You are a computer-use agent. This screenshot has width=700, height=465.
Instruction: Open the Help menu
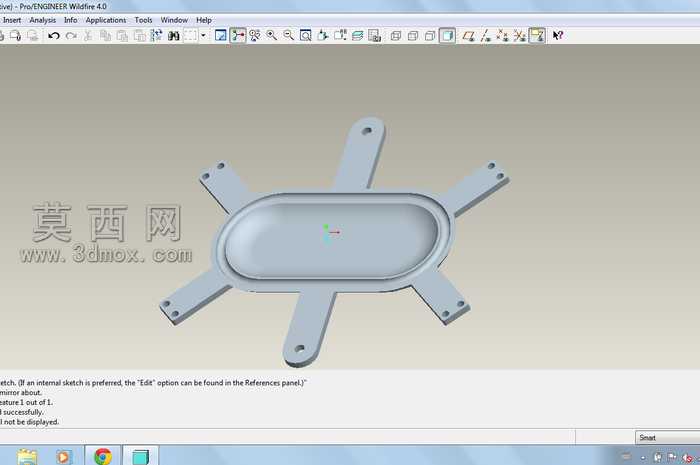coord(204,20)
